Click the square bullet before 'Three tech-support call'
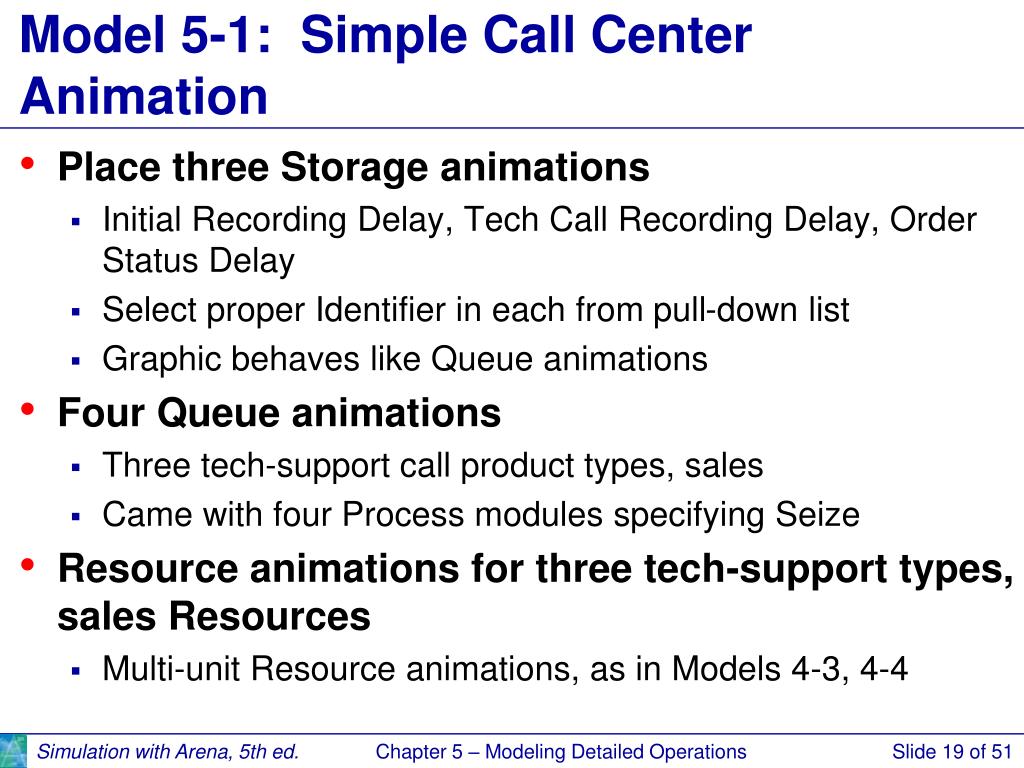Viewport: 1024px width, 768px height. (x=76, y=468)
